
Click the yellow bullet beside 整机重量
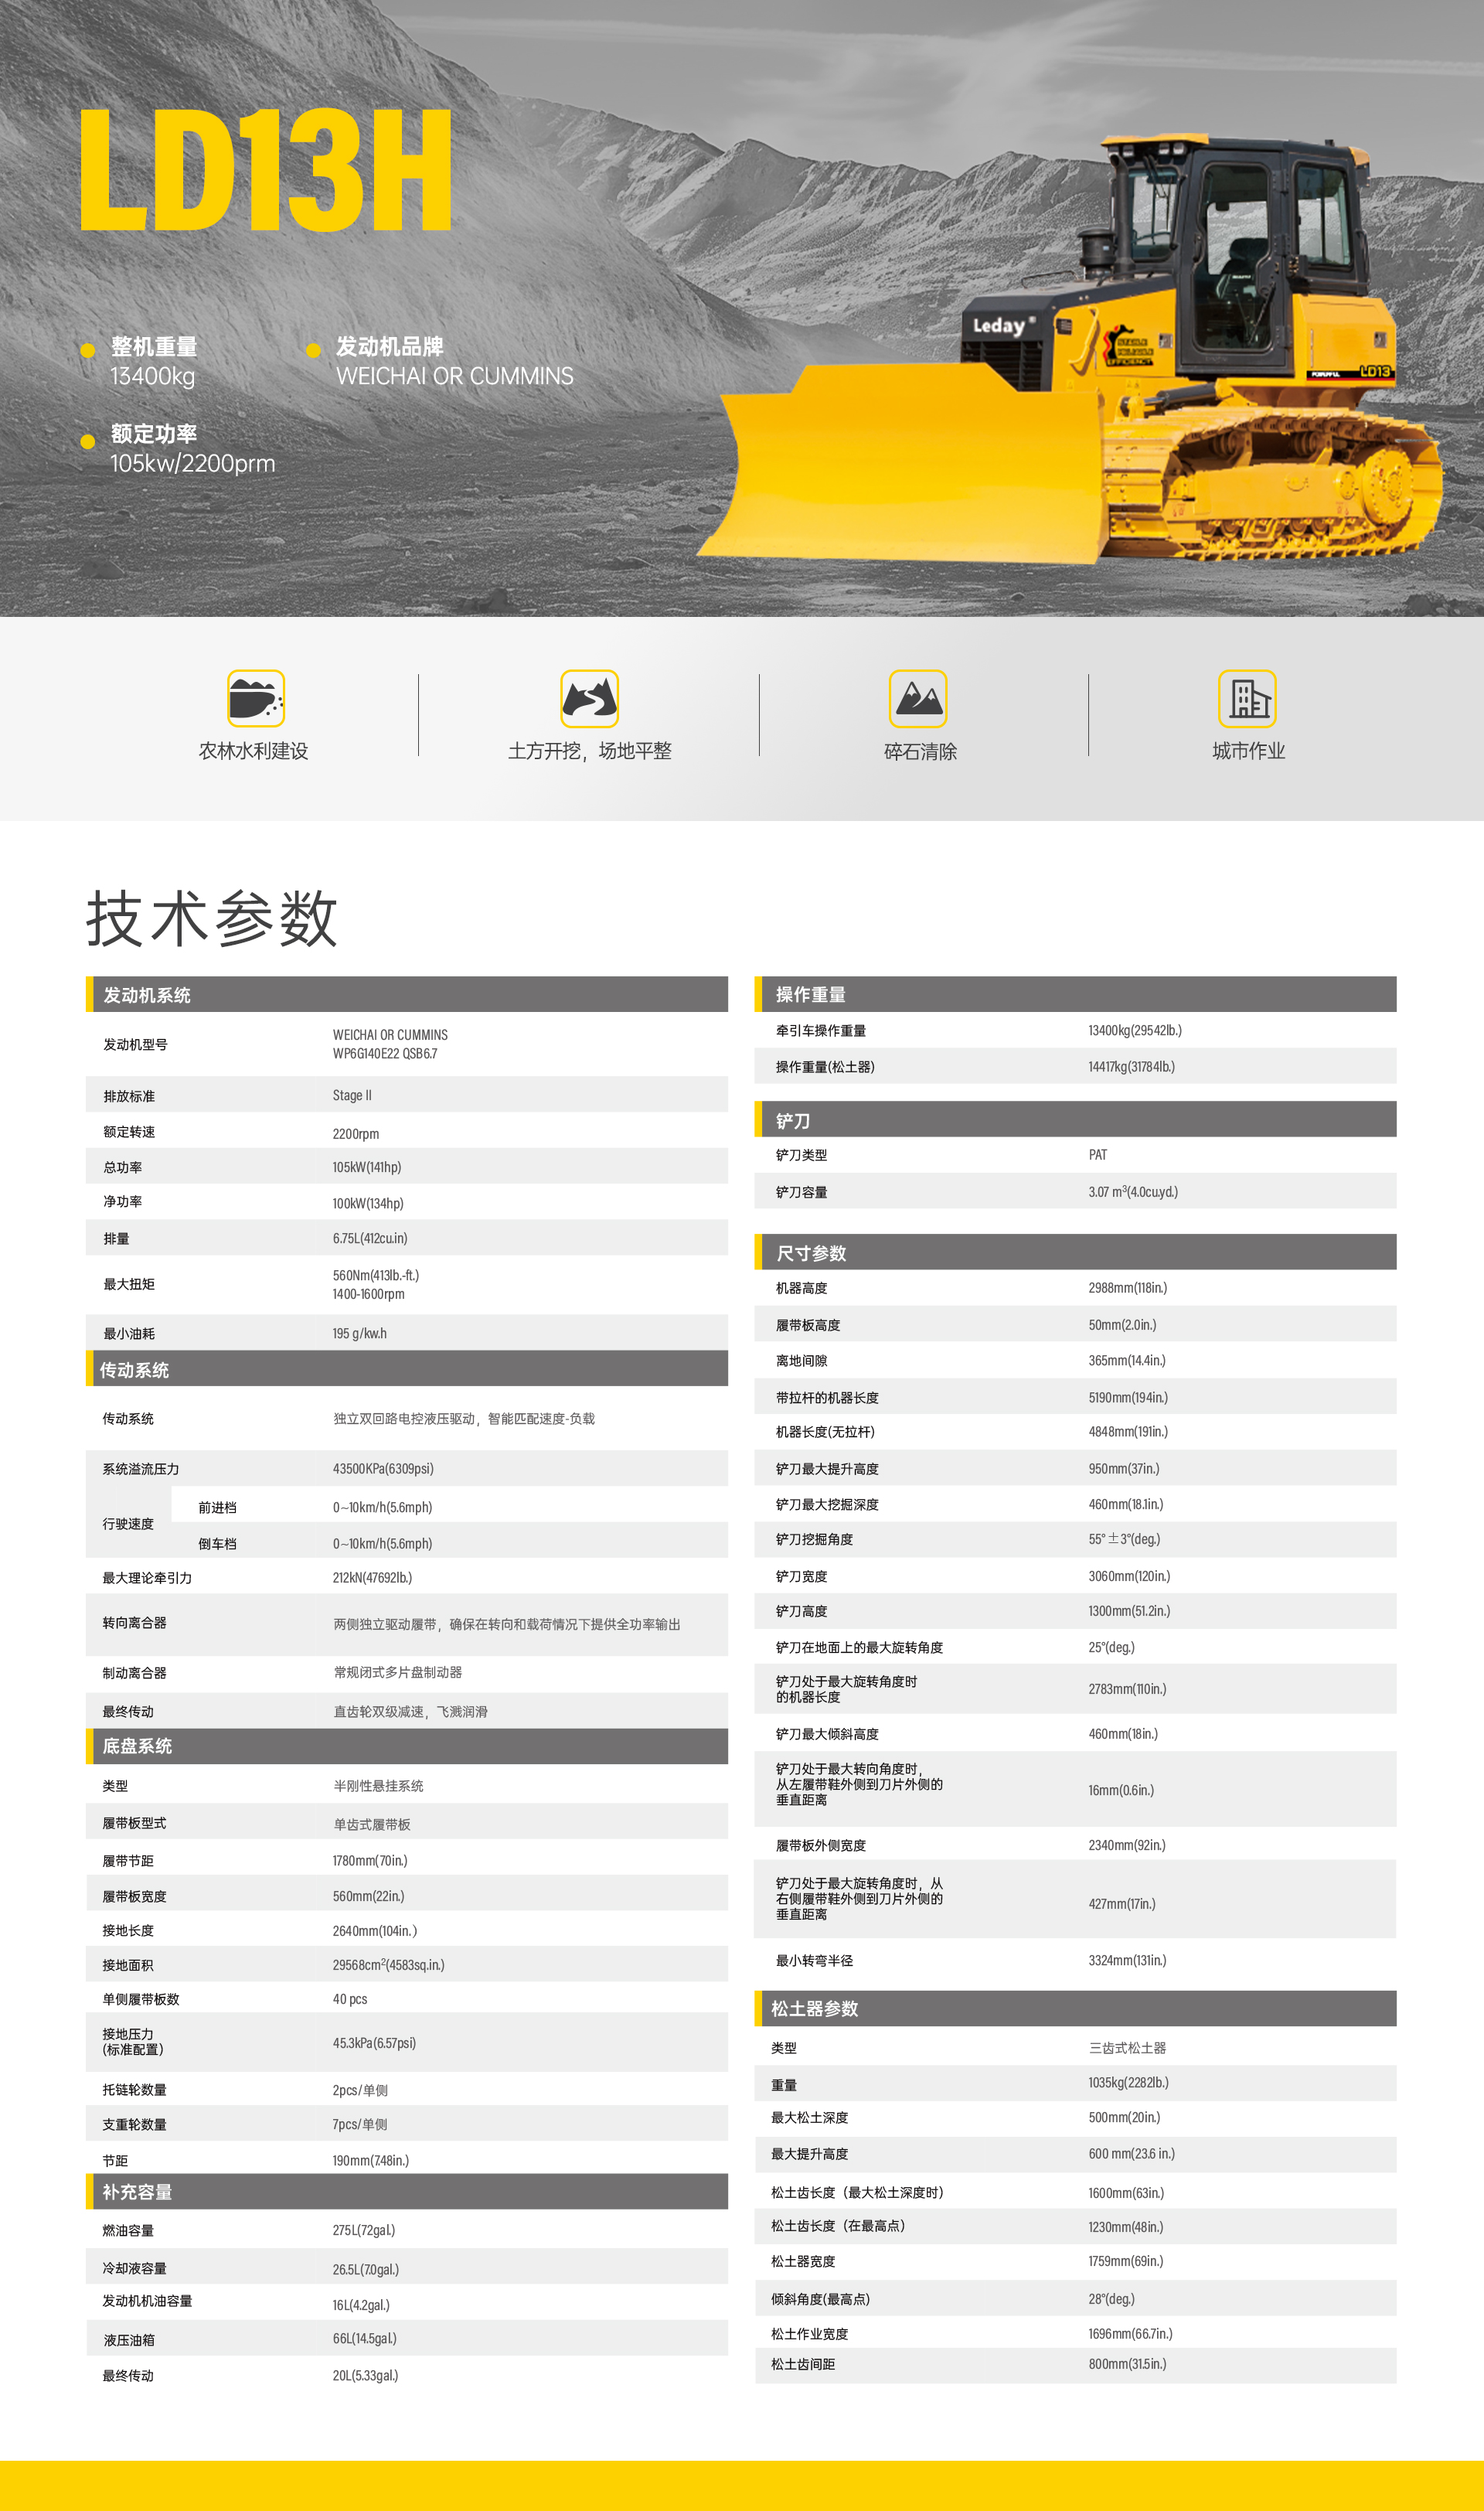(88, 350)
